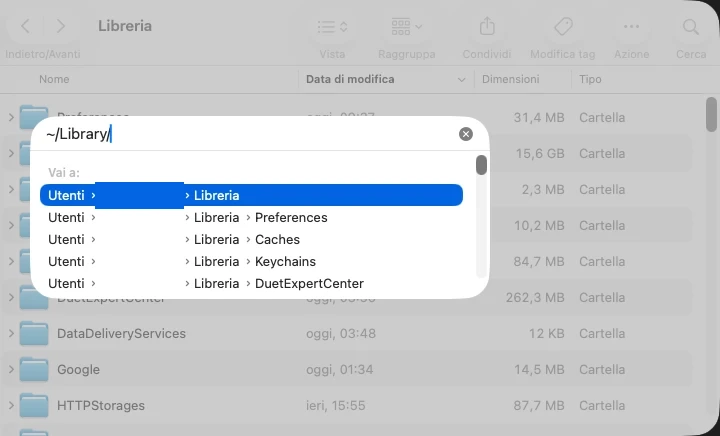Viewport: 720px width, 436px height.
Task: Select the DataDeliveryServices folder icon
Action: tap(34, 333)
